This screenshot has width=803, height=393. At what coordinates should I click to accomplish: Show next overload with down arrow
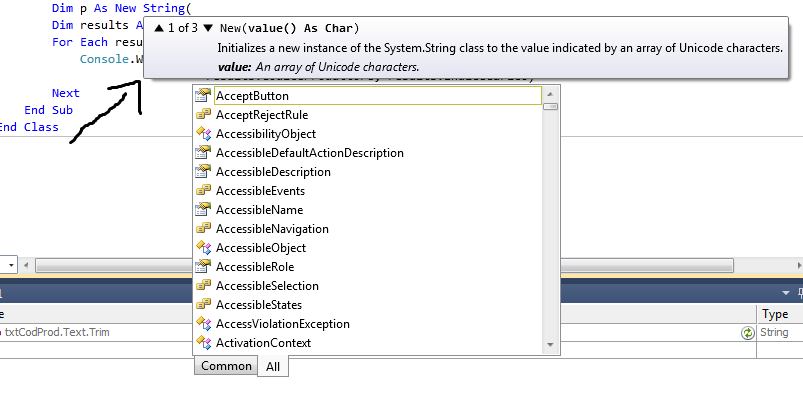[207, 28]
